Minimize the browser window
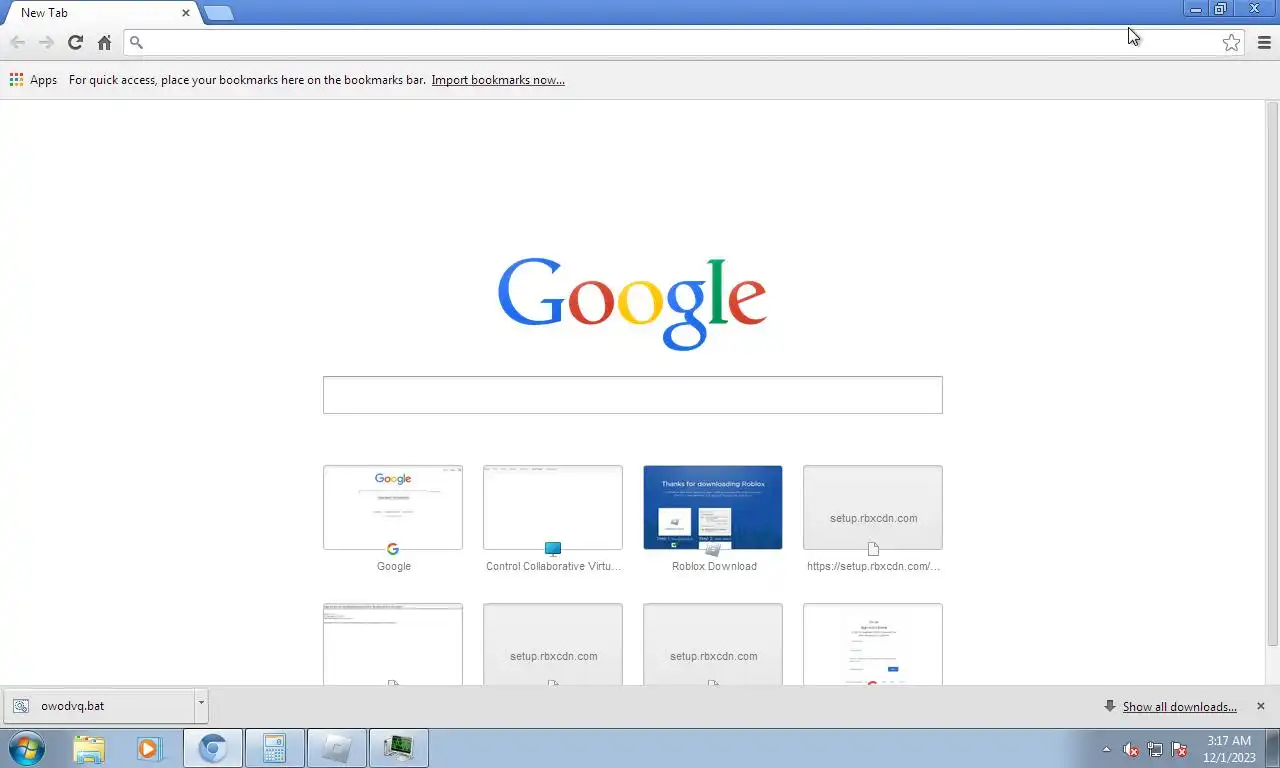 click(x=1196, y=9)
